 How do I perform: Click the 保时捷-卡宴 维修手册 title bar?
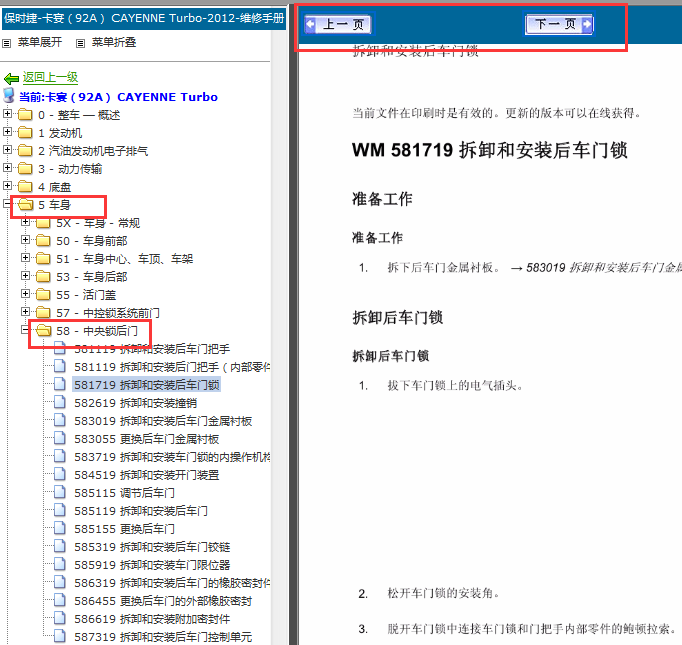144,18
